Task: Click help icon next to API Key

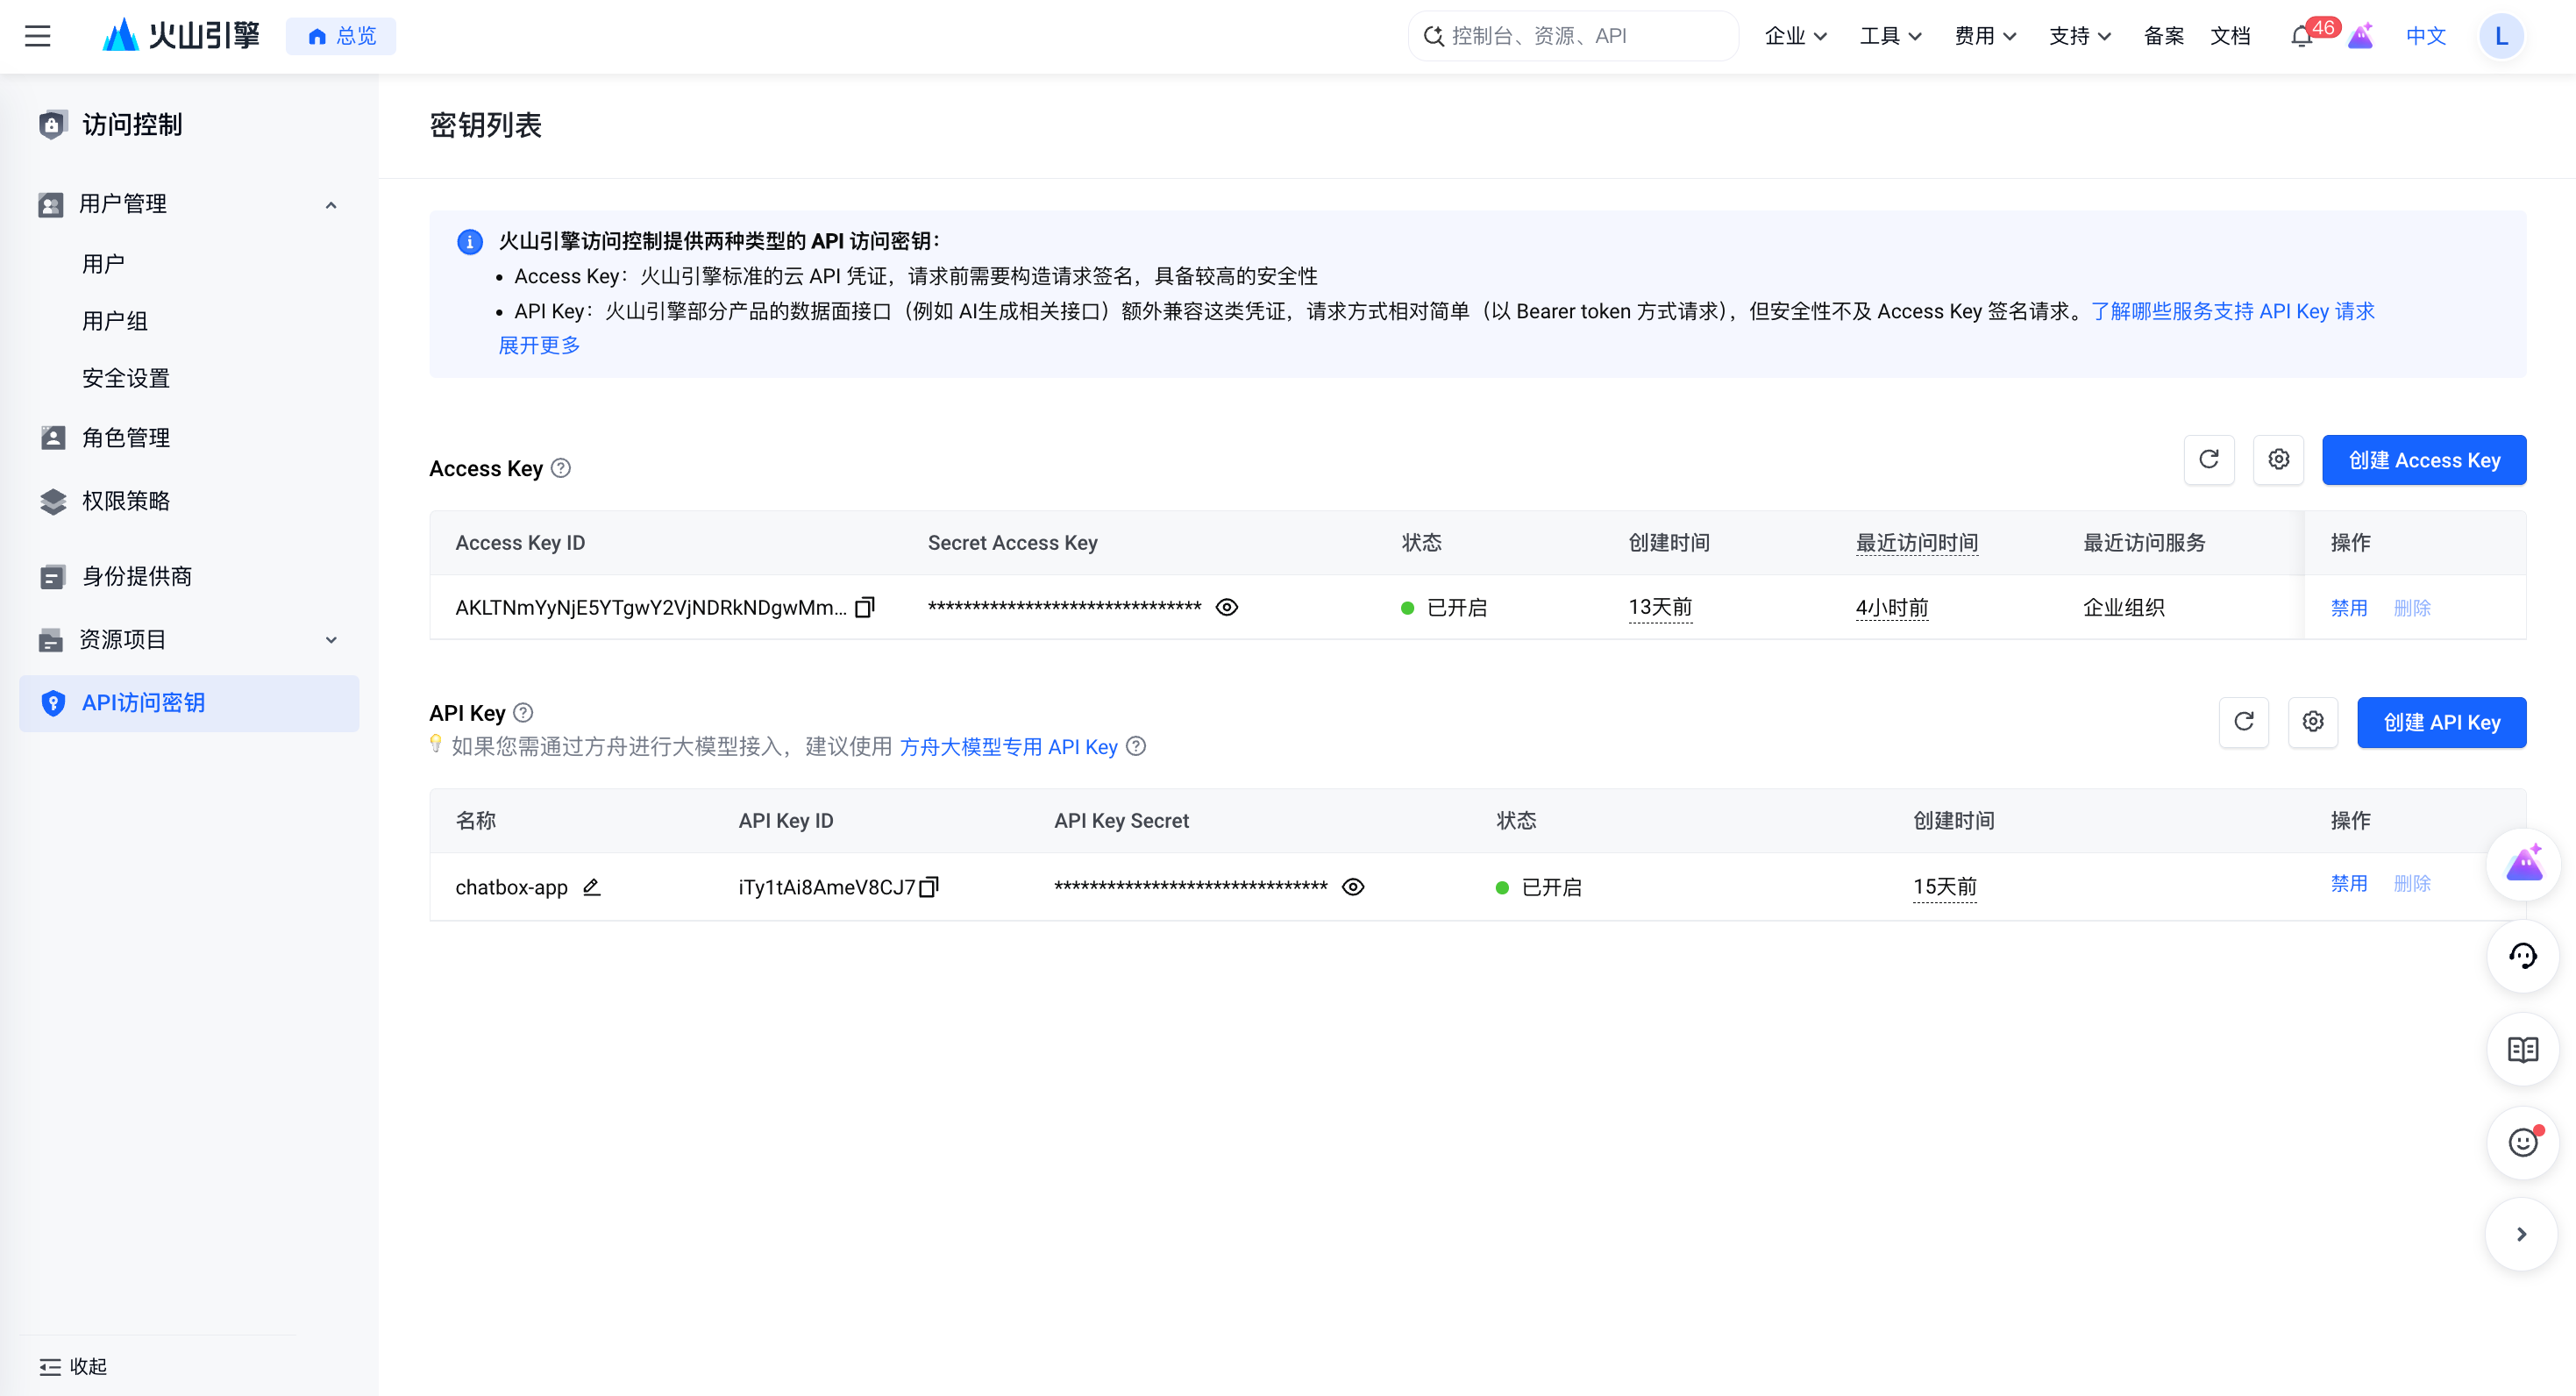Action: pos(523,713)
